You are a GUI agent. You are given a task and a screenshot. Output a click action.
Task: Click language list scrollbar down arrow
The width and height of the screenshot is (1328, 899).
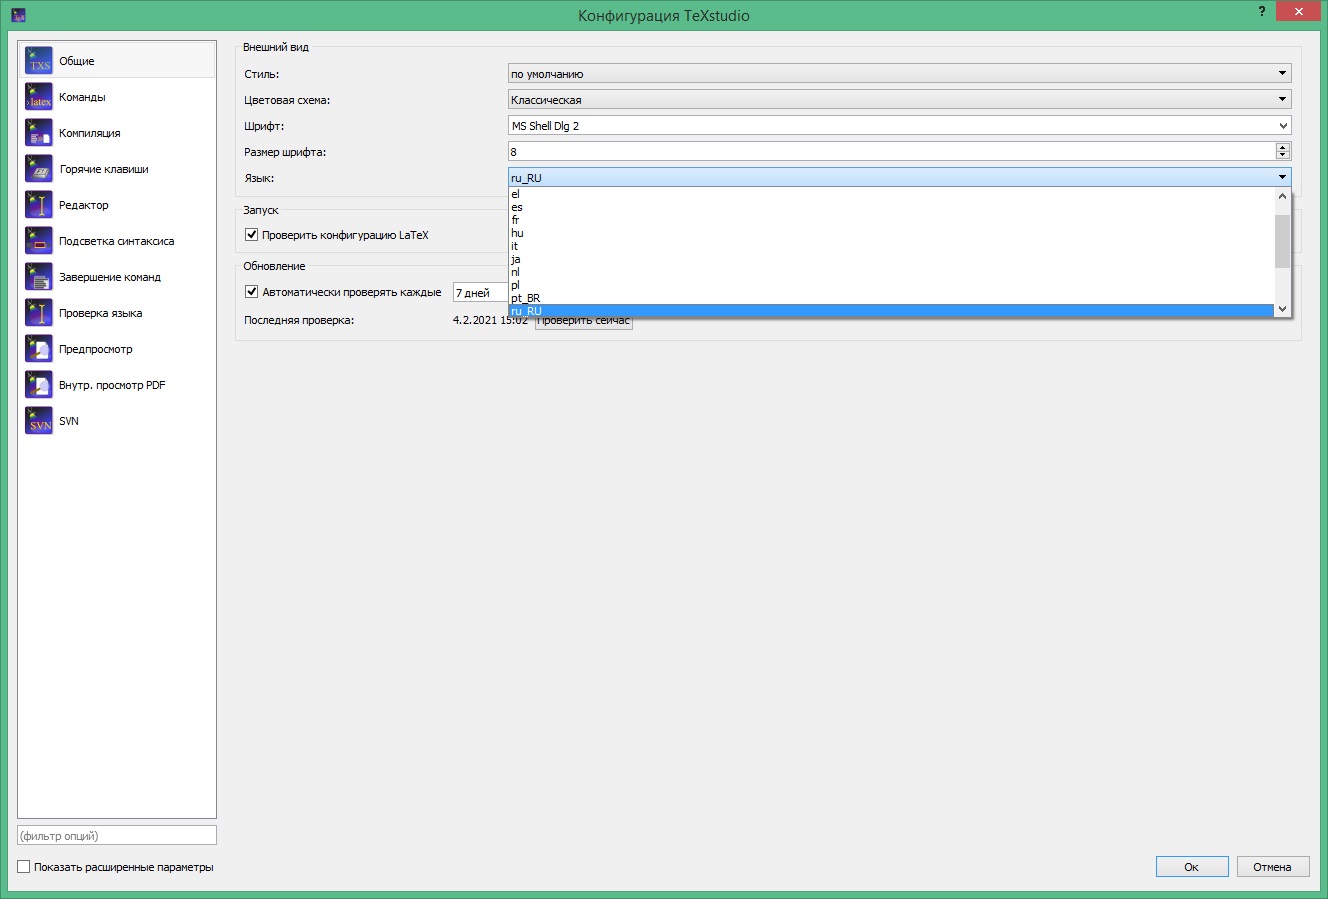coord(1282,309)
